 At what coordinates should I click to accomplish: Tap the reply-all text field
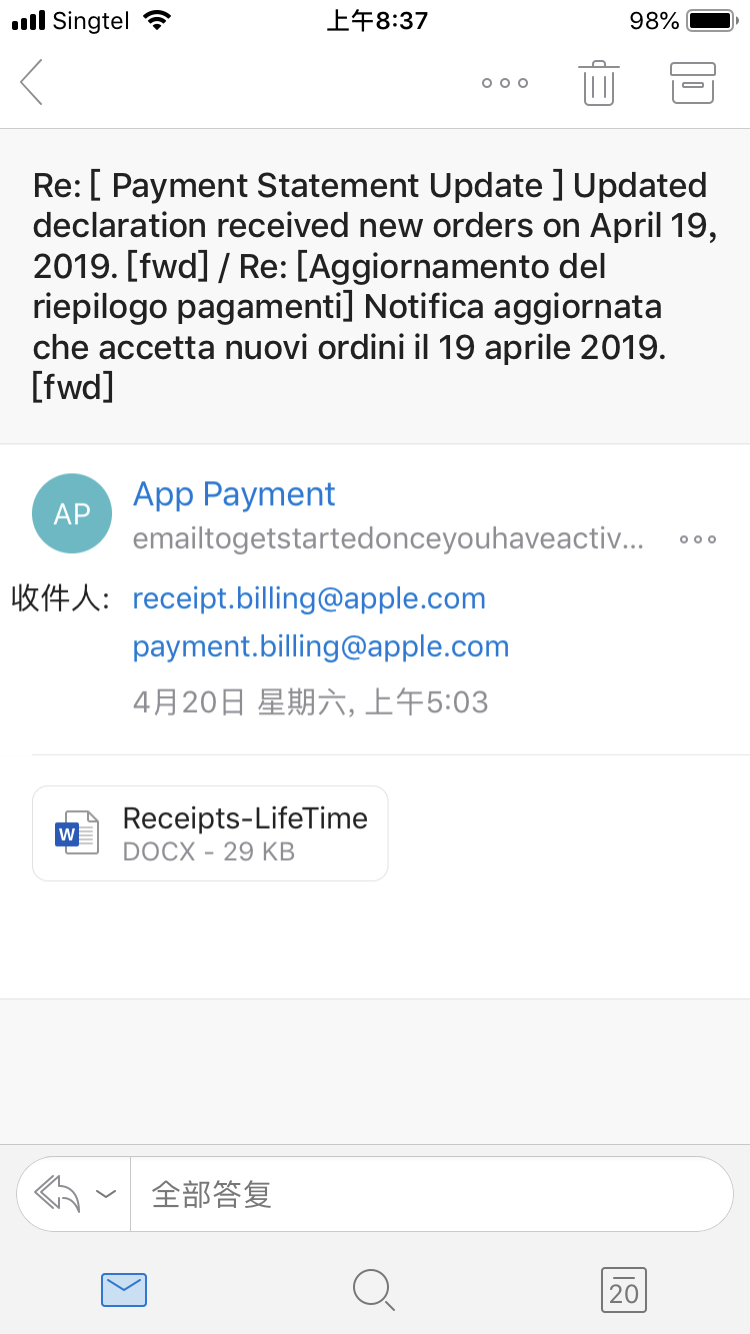point(430,1194)
